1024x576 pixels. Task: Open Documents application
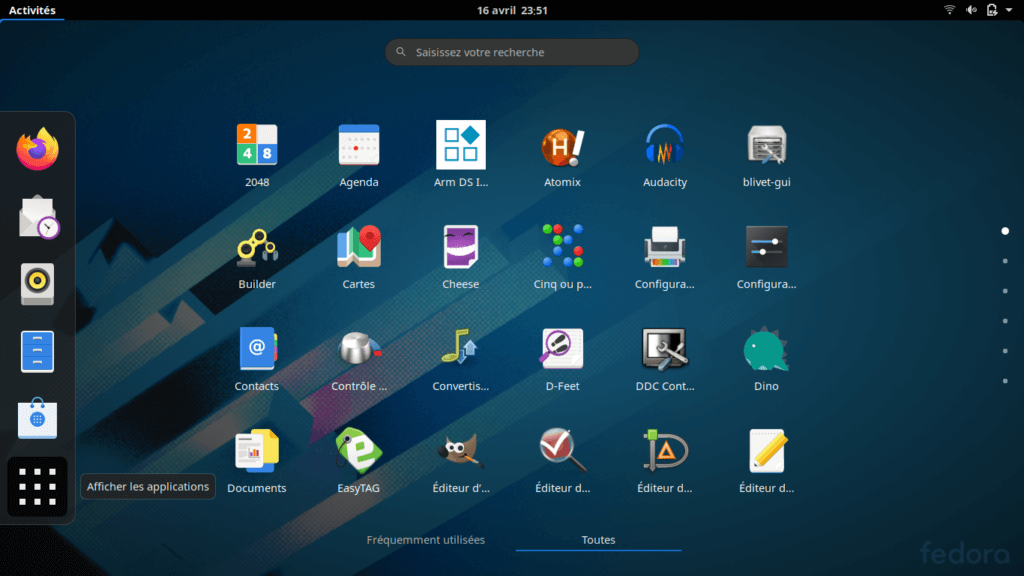(257, 451)
